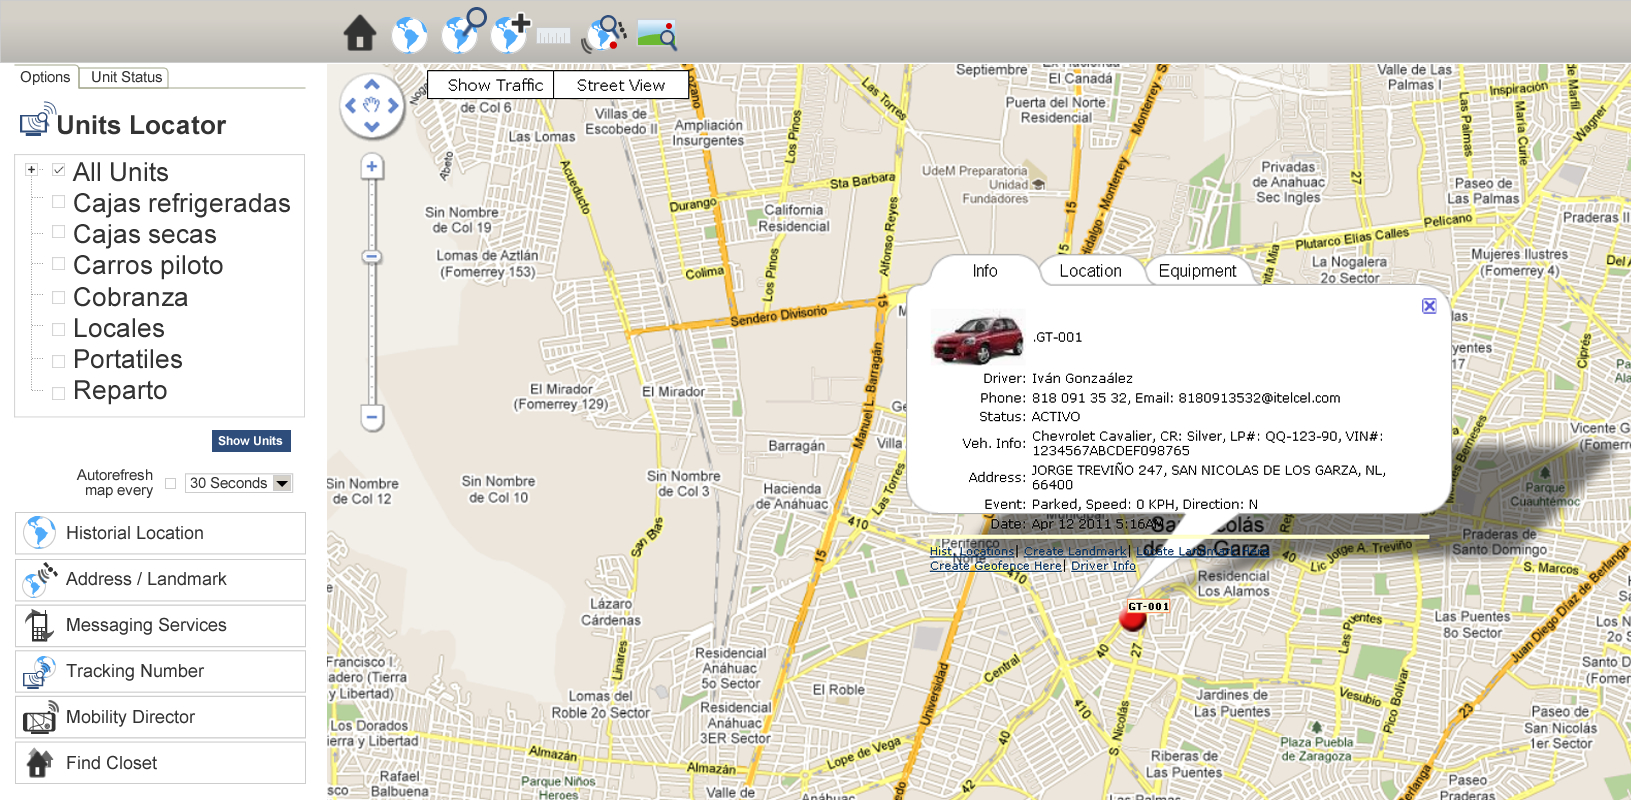Zoom out with the minus button

tap(372, 417)
